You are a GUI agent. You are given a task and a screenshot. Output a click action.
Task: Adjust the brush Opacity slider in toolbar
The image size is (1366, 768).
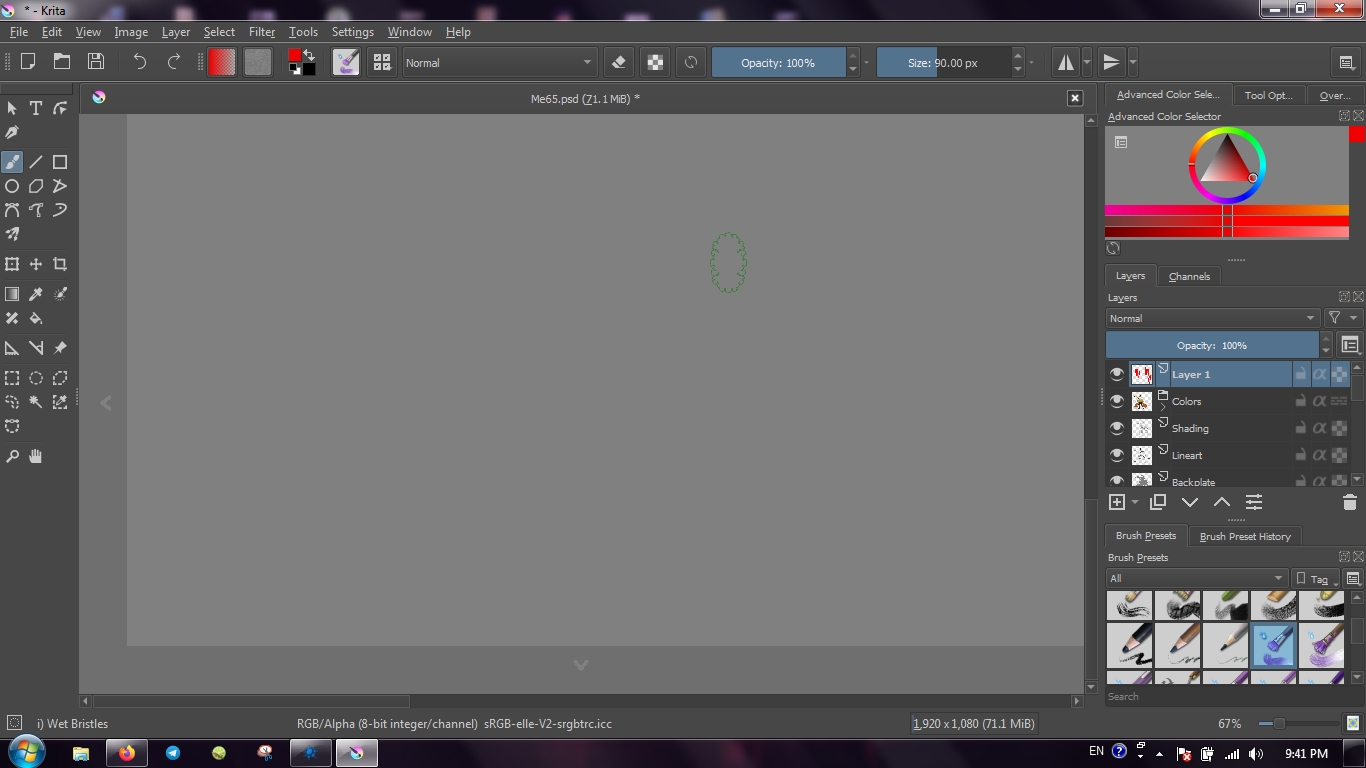tap(778, 62)
